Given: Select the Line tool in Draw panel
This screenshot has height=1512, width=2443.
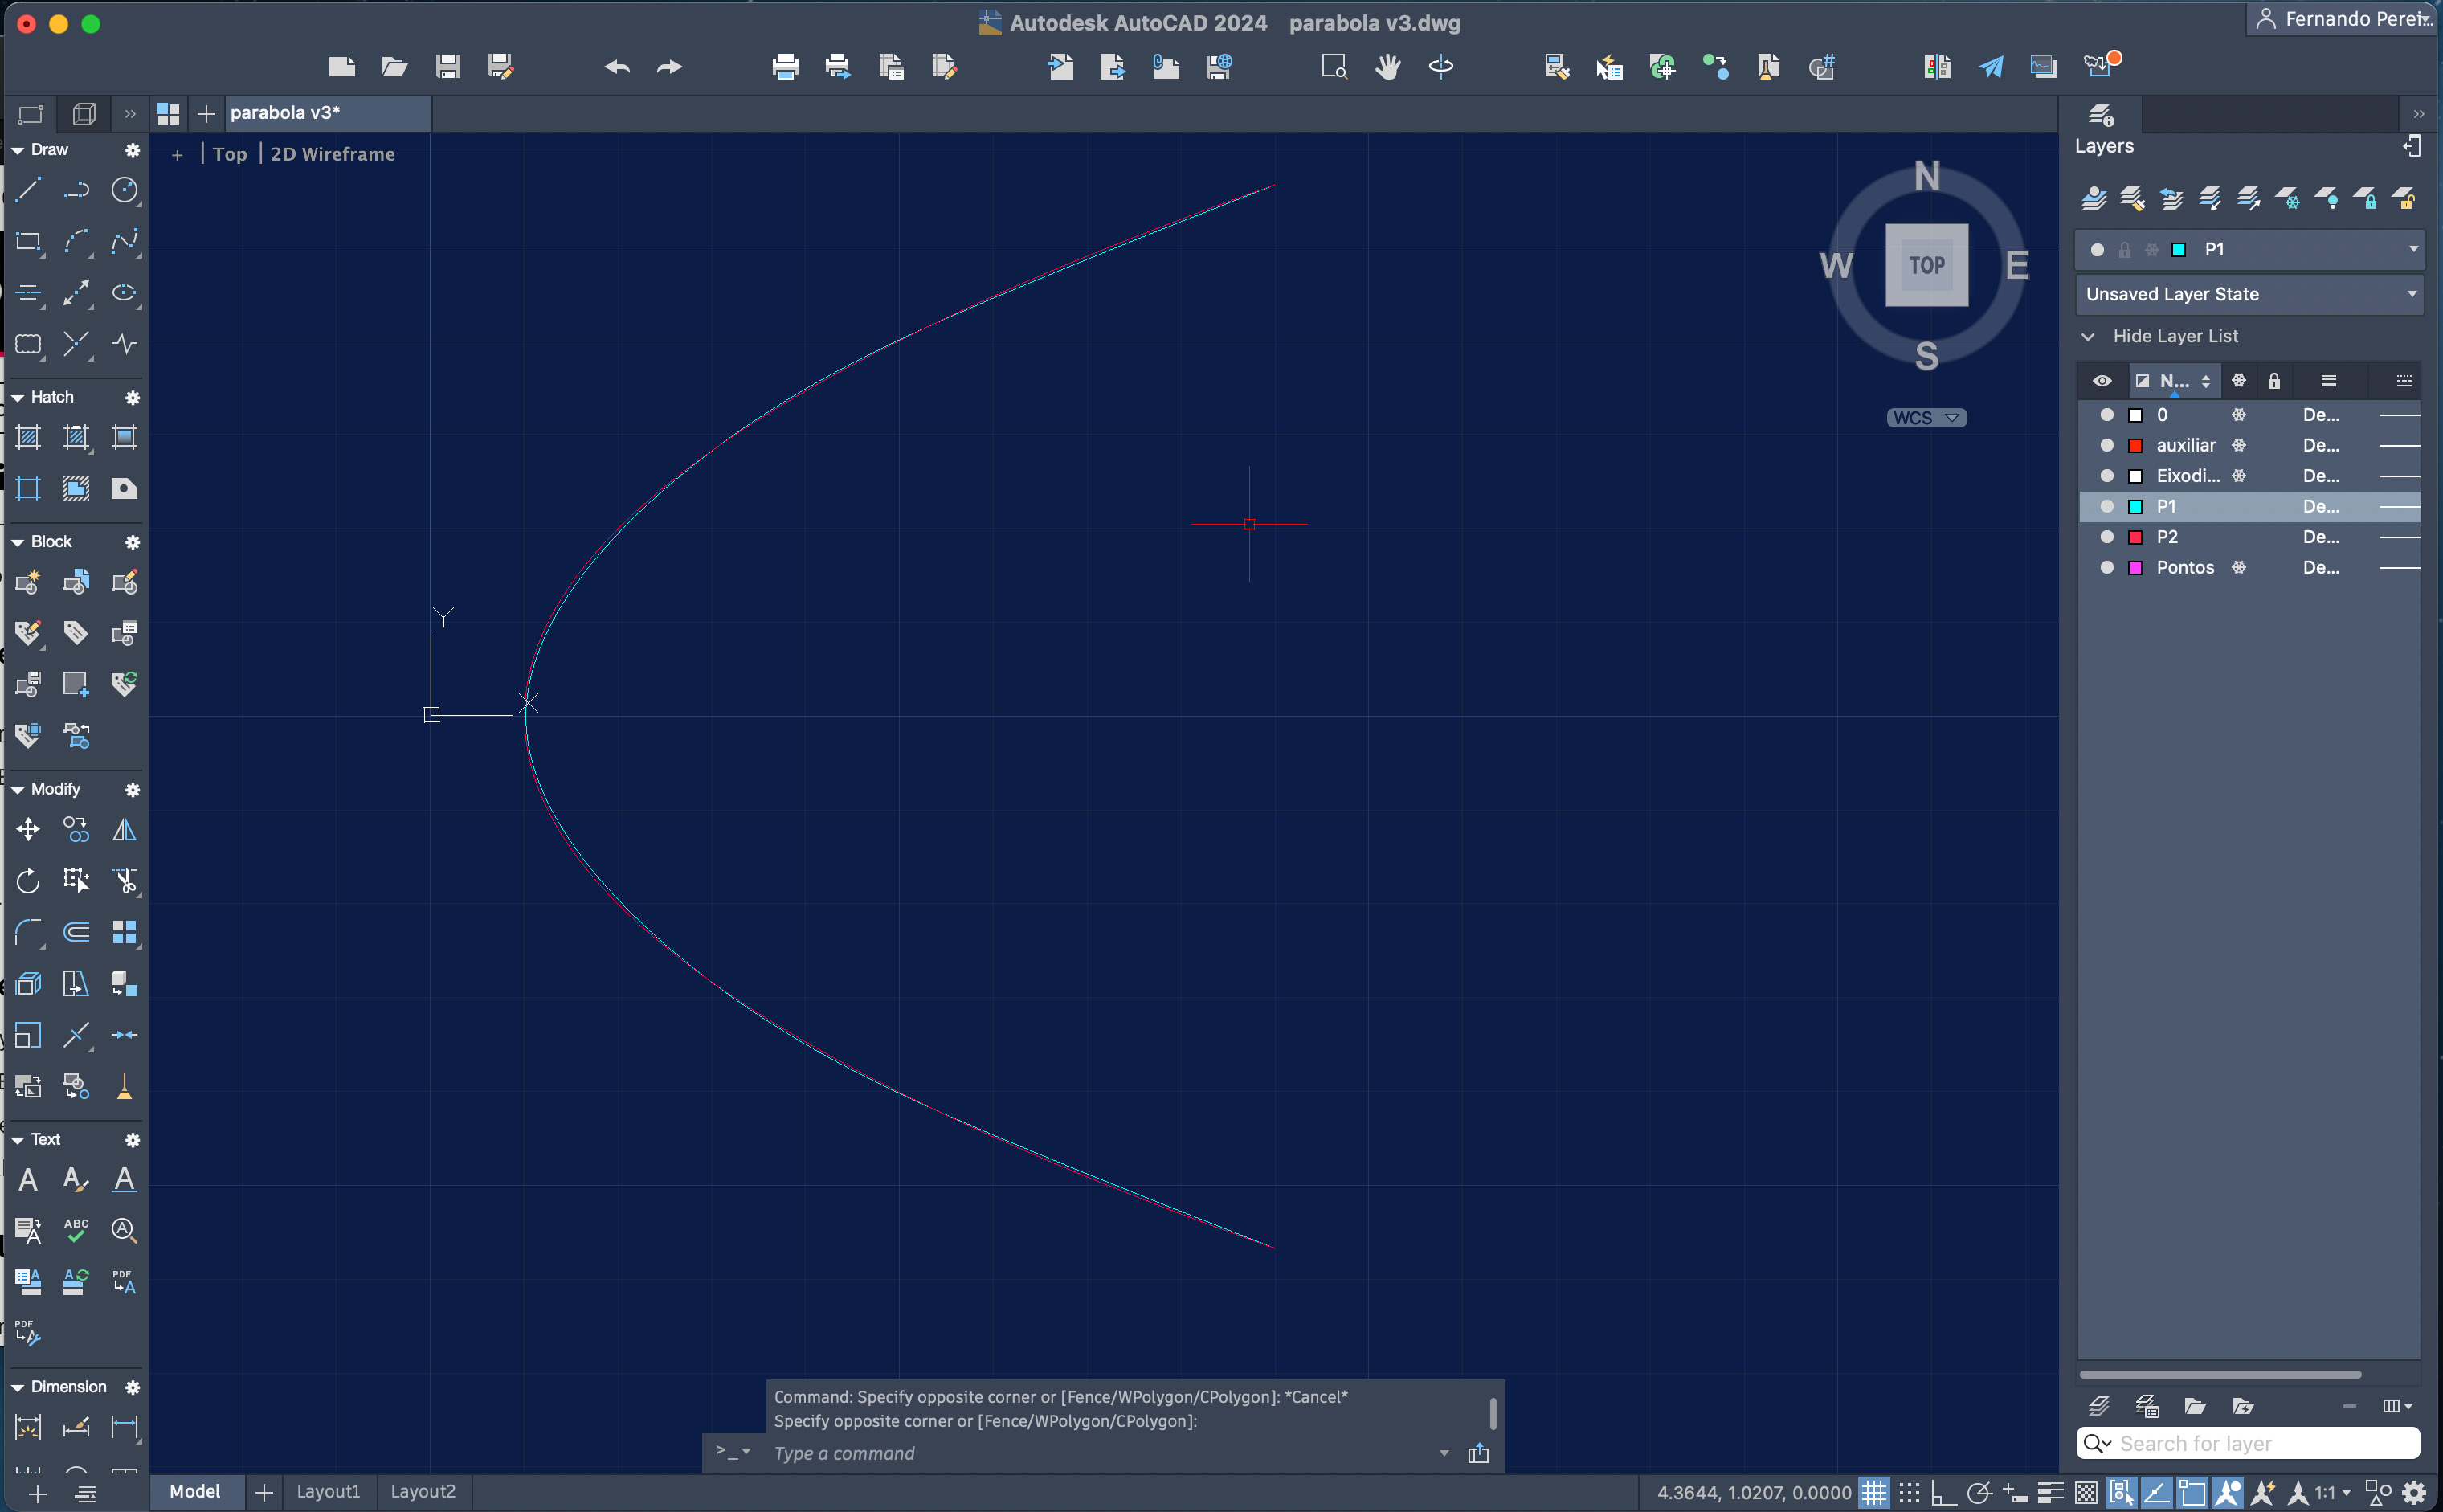Looking at the screenshot, I should tap(27, 189).
